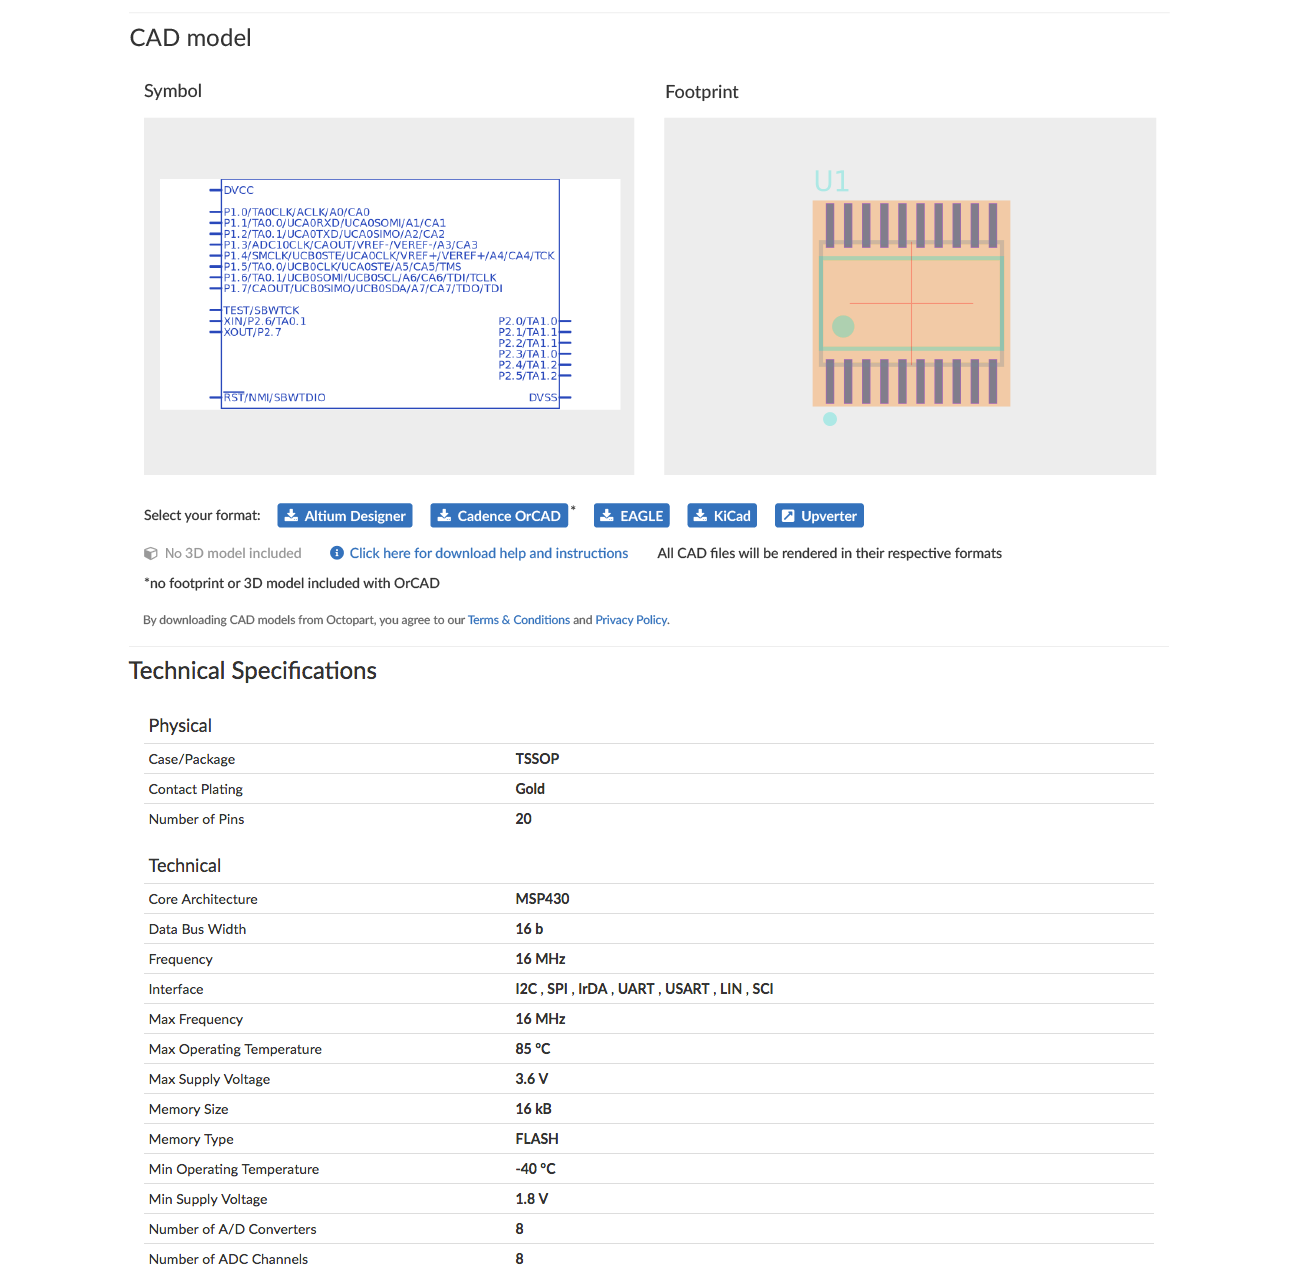
Task: Open the Privacy Policy link
Action: click(x=631, y=620)
